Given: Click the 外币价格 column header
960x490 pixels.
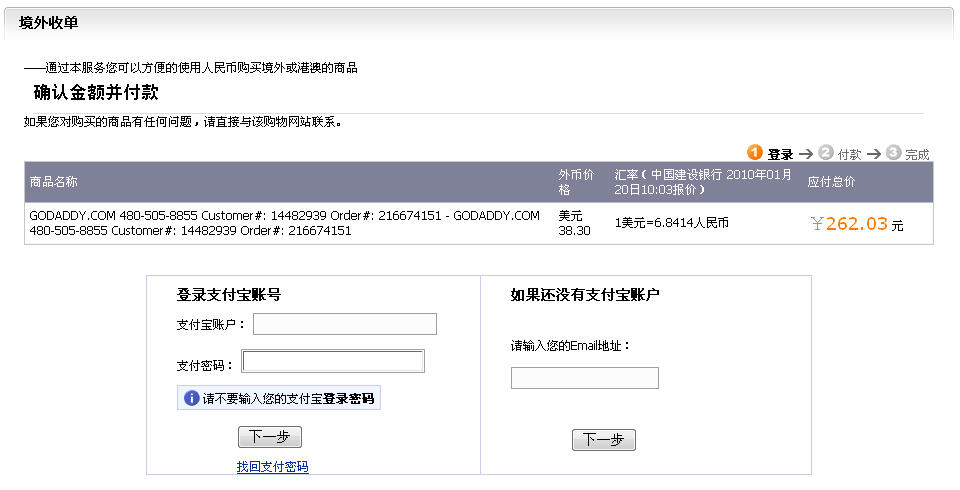Looking at the screenshot, I should tap(576, 182).
